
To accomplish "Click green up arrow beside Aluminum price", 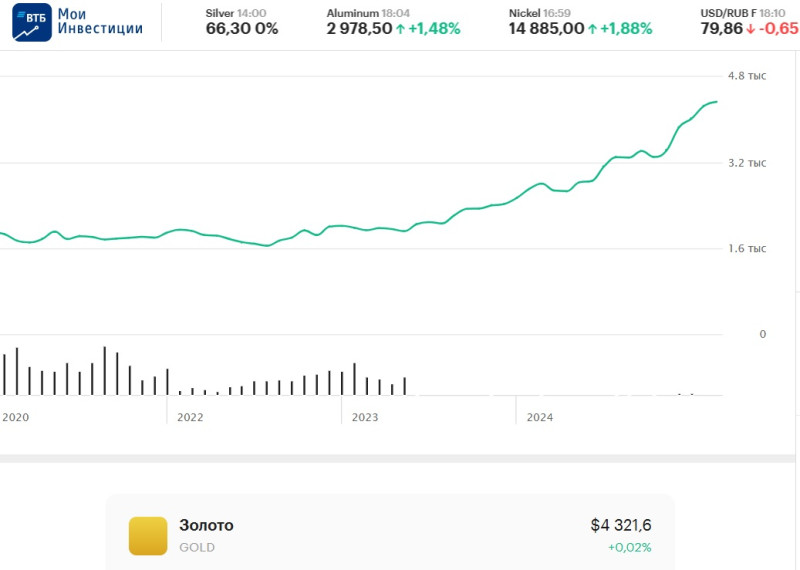I will click(401, 29).
